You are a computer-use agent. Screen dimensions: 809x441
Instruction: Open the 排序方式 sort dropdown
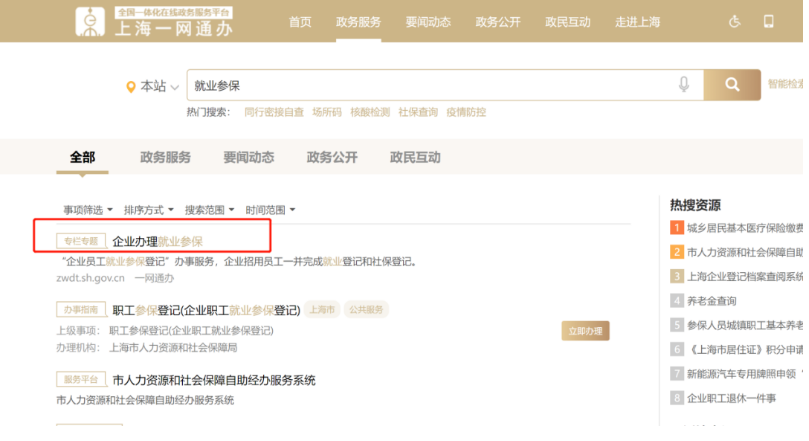click(x=149, y=210)
